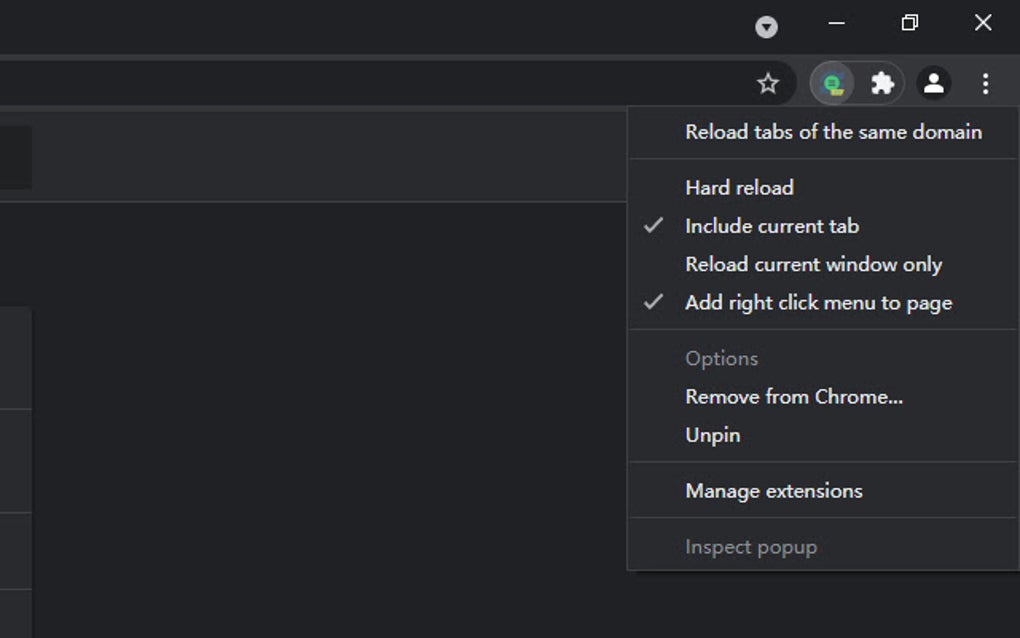Select the Extensions jigsaw icon in toolbar
Viewport: 1020px width, 638px height.
883,84
